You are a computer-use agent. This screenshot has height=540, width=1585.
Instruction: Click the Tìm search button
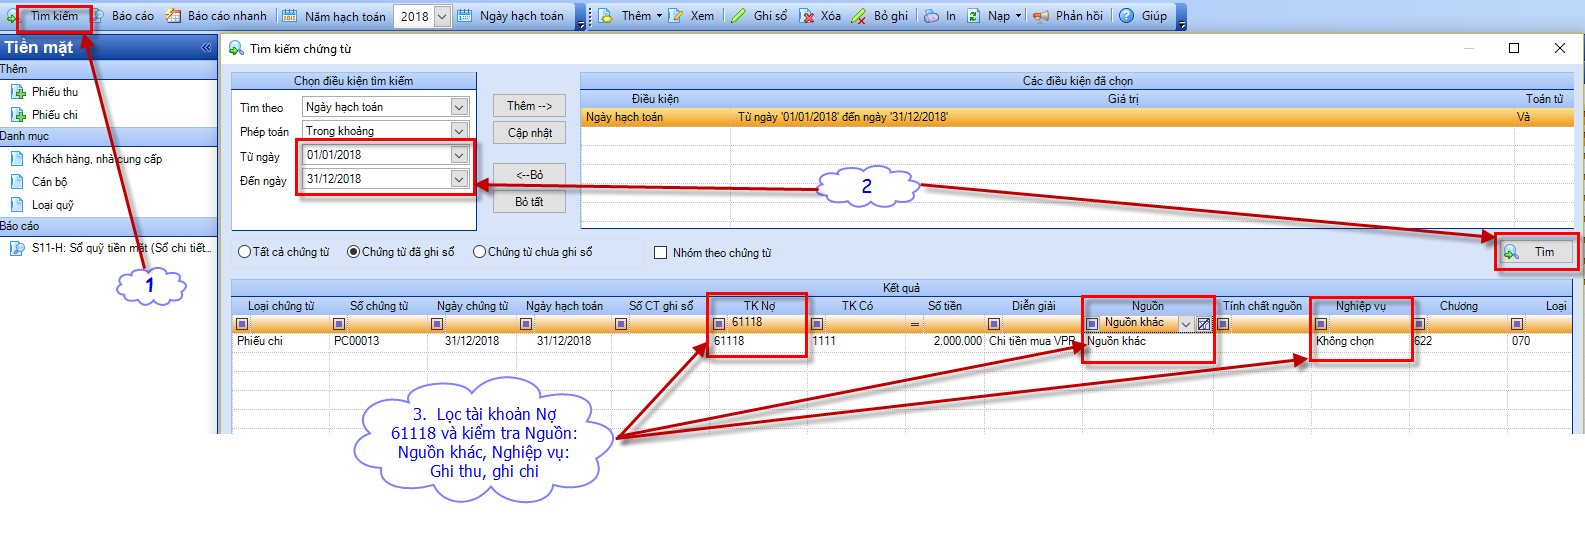click(1537, 252)
